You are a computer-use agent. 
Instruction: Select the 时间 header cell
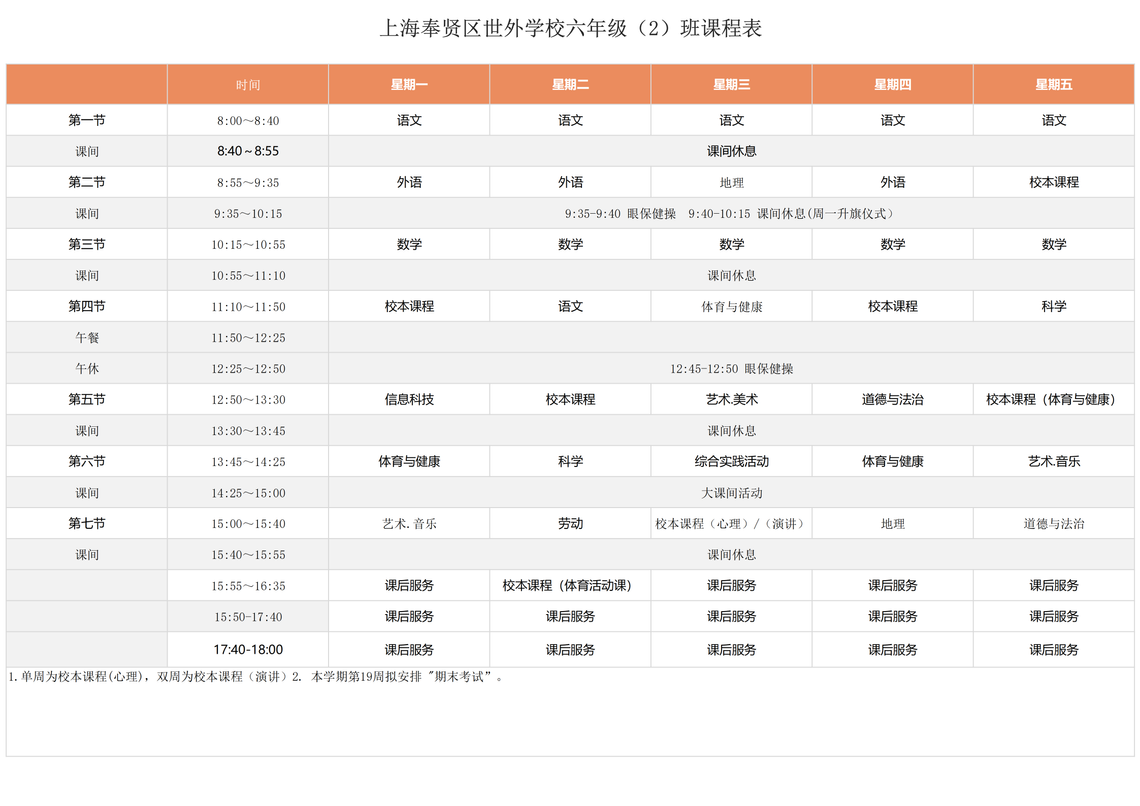248,84
